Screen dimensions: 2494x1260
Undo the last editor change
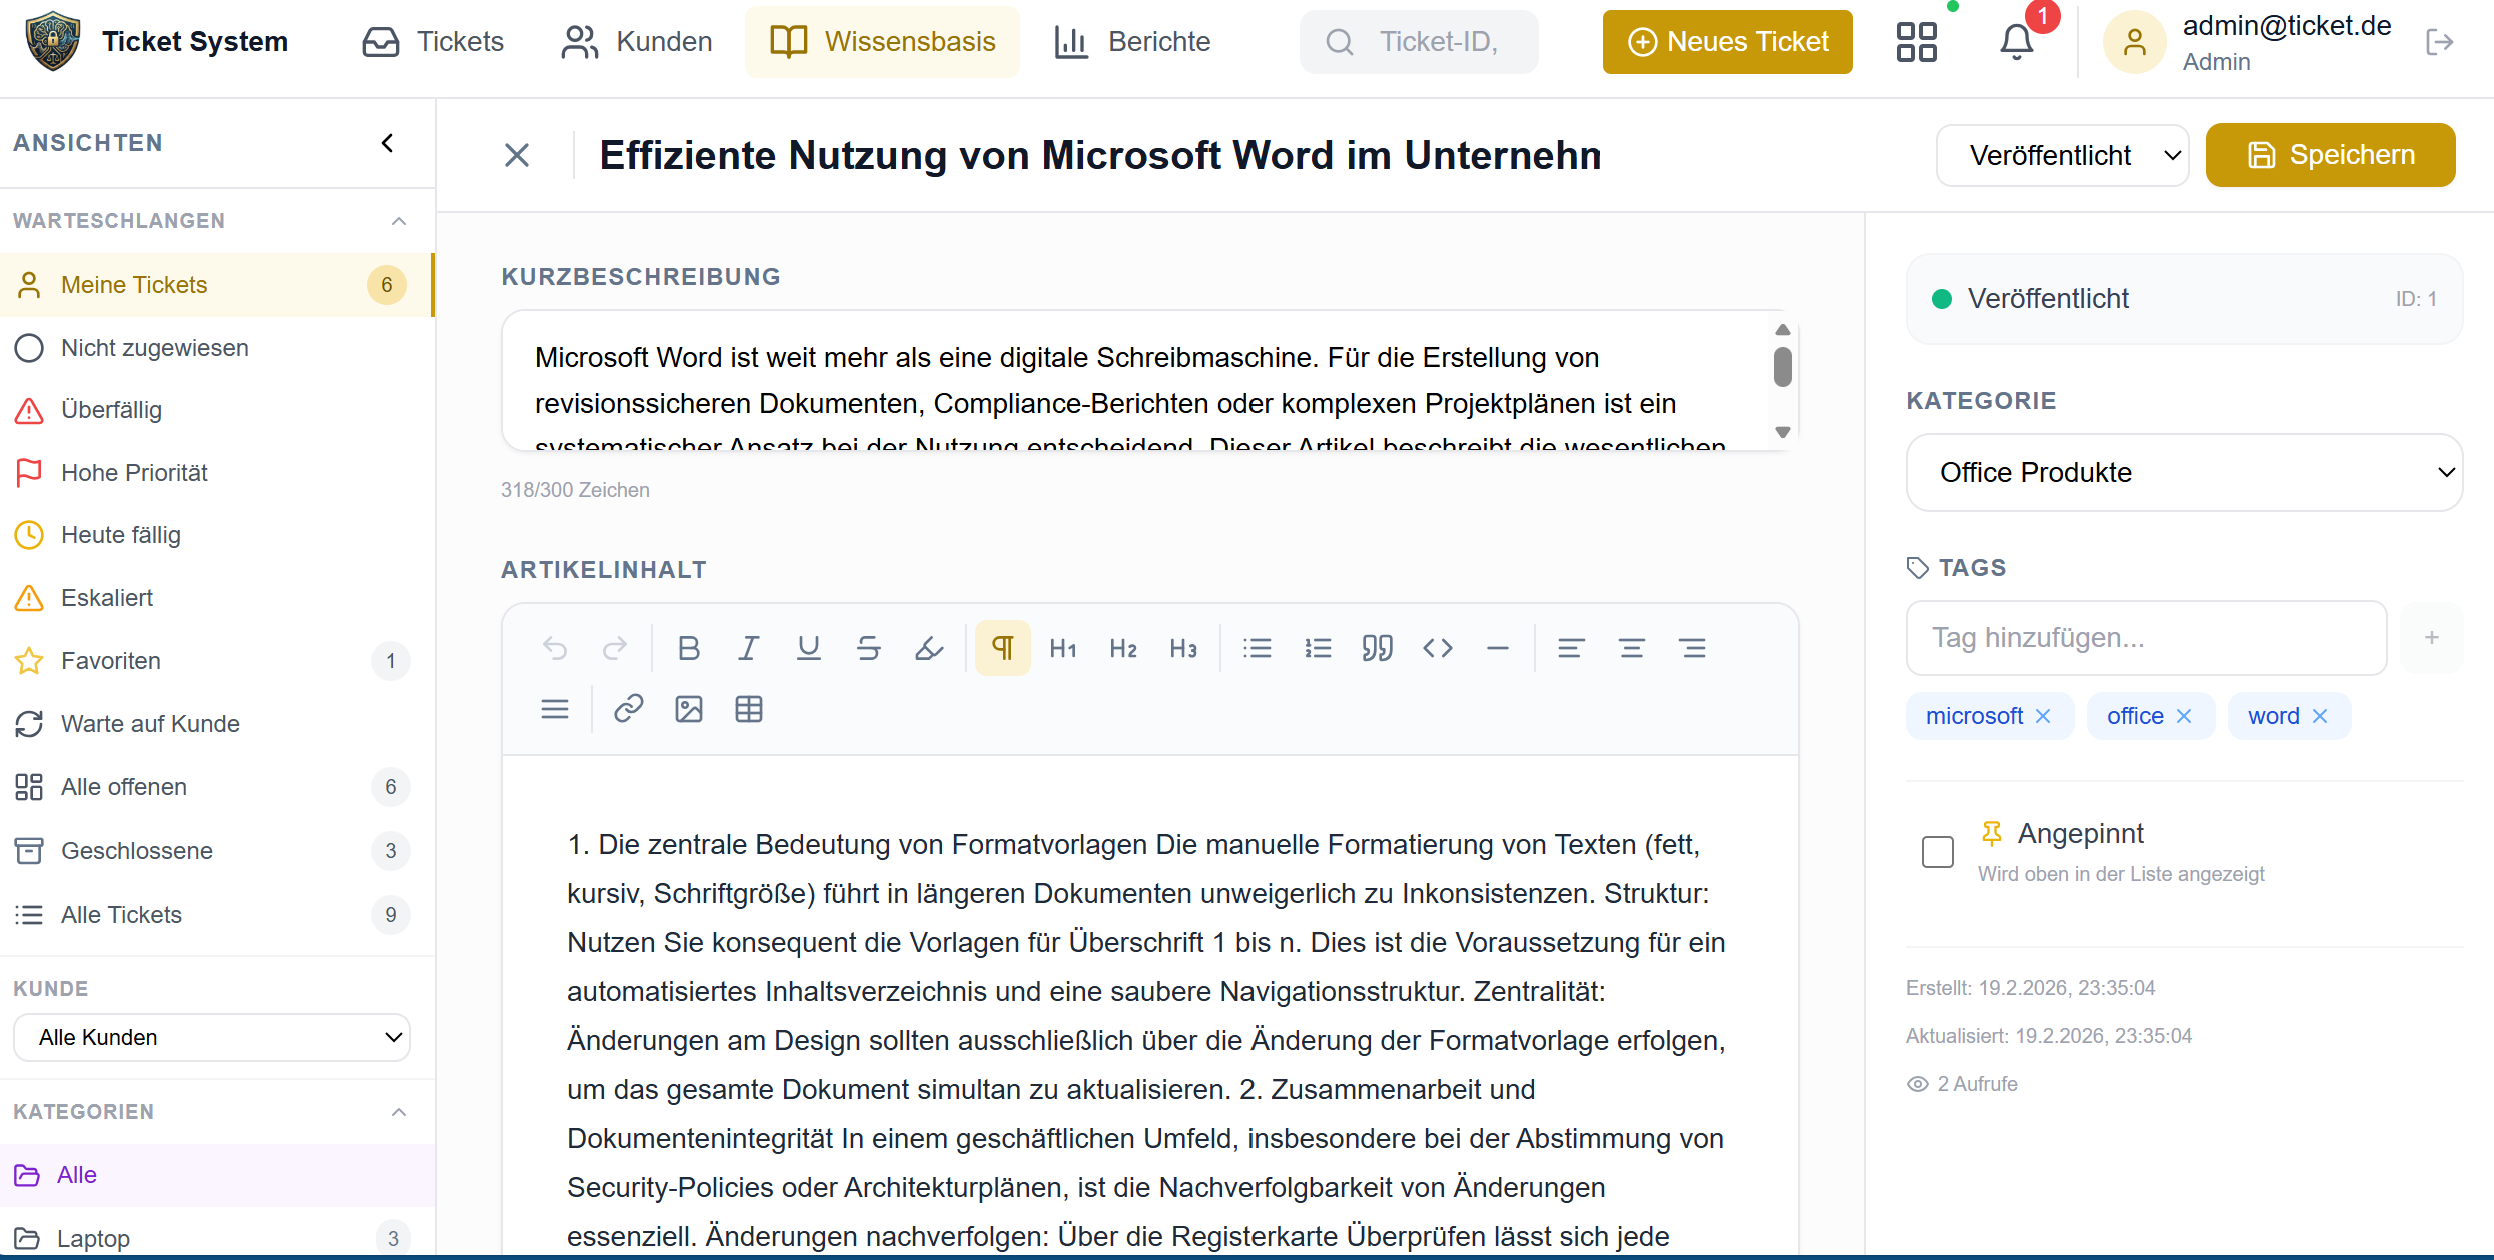pyautogui.click(x=556, y=647)
